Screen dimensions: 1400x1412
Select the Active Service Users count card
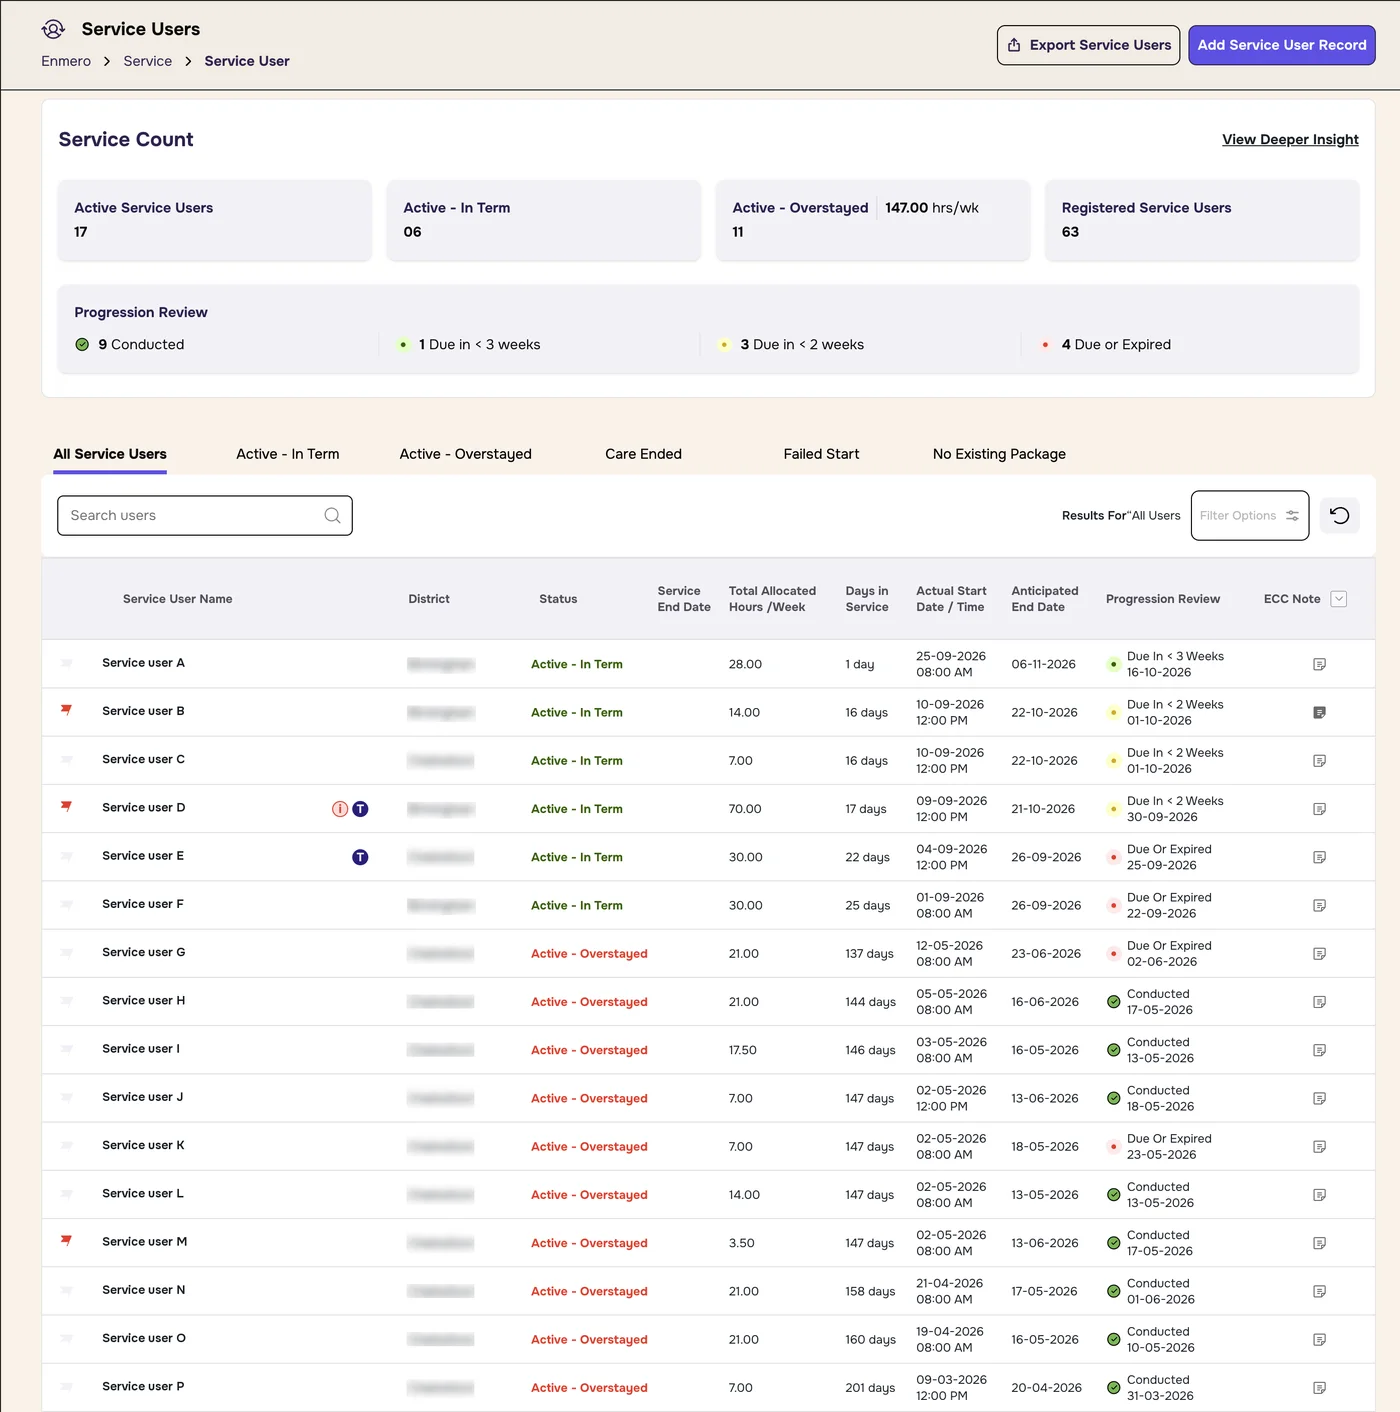click(215, 220)
